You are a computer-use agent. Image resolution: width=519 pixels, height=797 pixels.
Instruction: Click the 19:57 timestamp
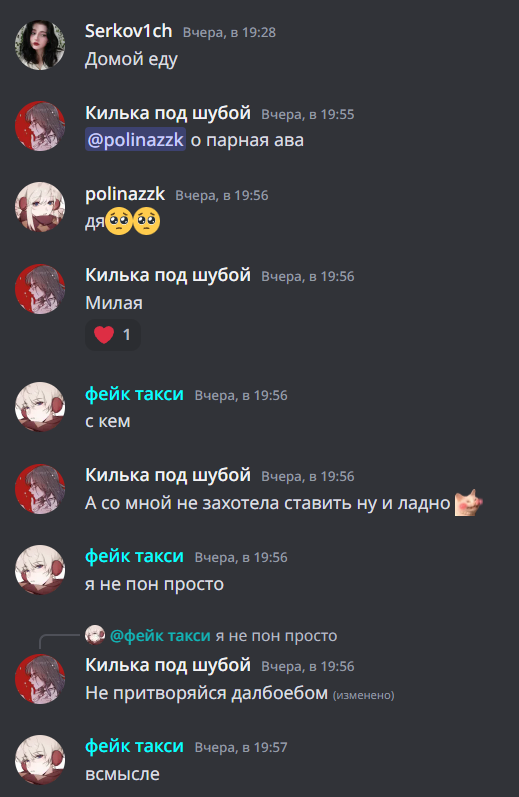tap(241, 747)
